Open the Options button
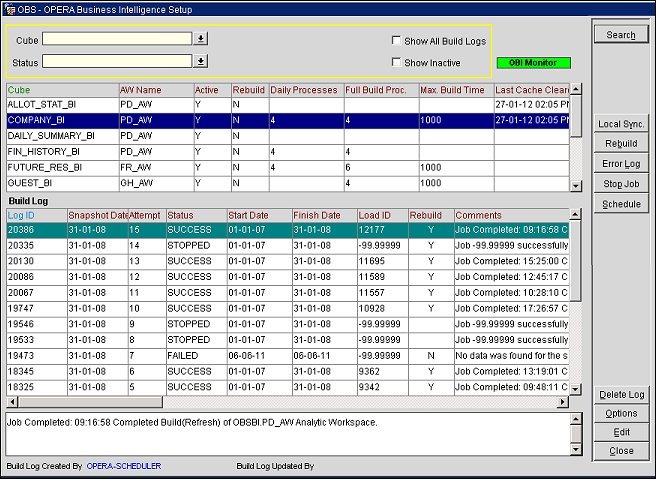 click(621, 413)
